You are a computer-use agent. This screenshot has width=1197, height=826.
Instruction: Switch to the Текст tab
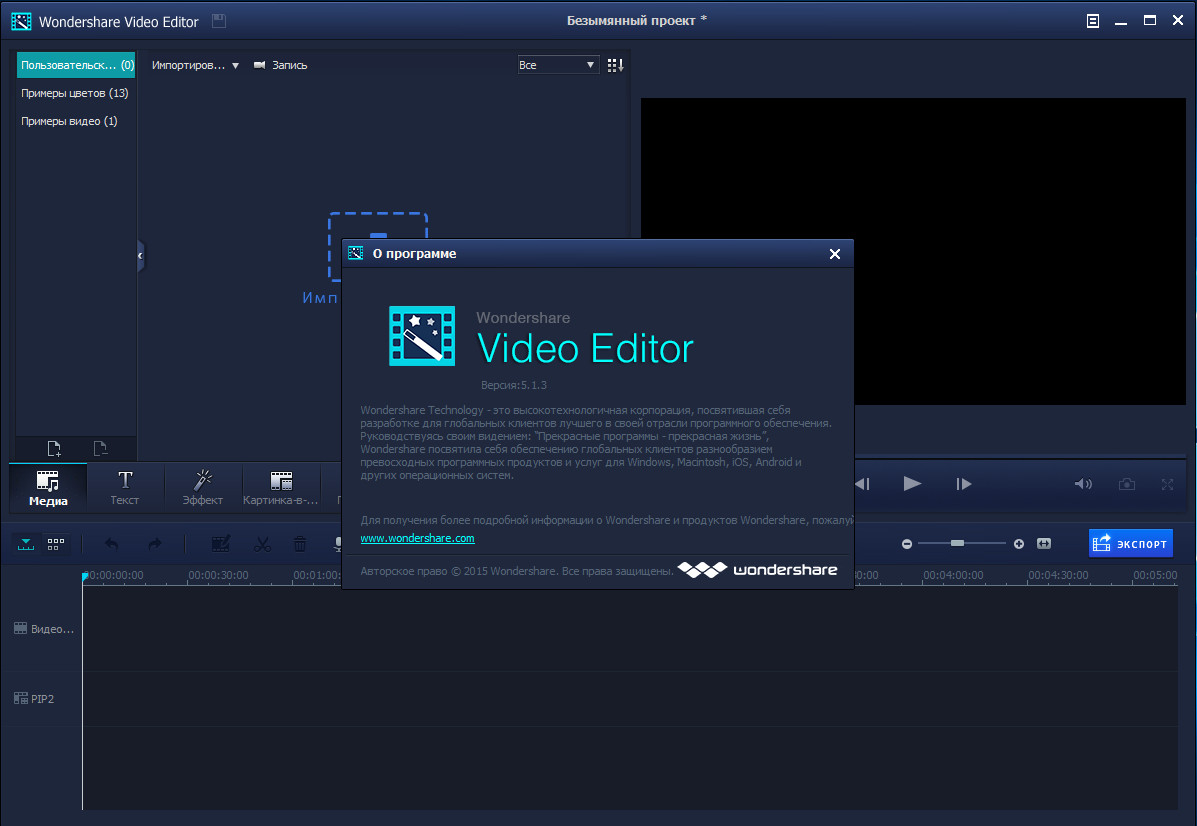pyautogui.click(x=125, y=487)
